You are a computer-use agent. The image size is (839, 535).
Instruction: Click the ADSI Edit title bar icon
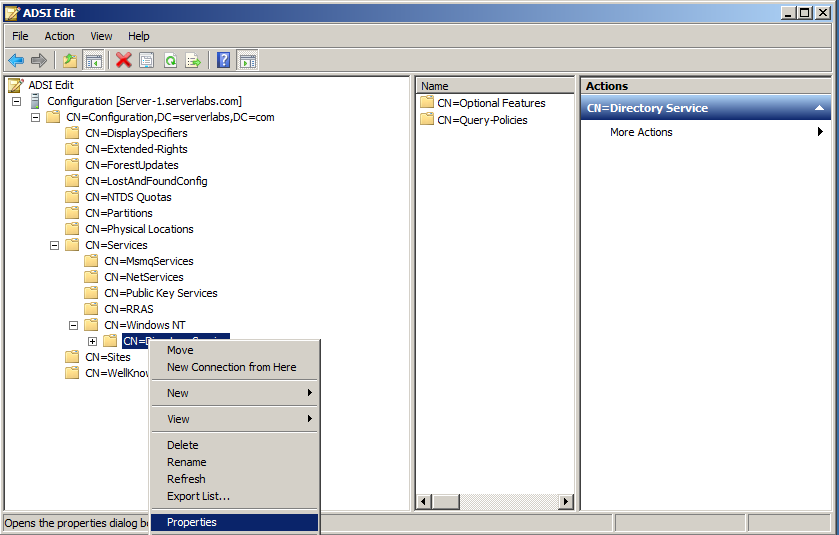(12, 13)
